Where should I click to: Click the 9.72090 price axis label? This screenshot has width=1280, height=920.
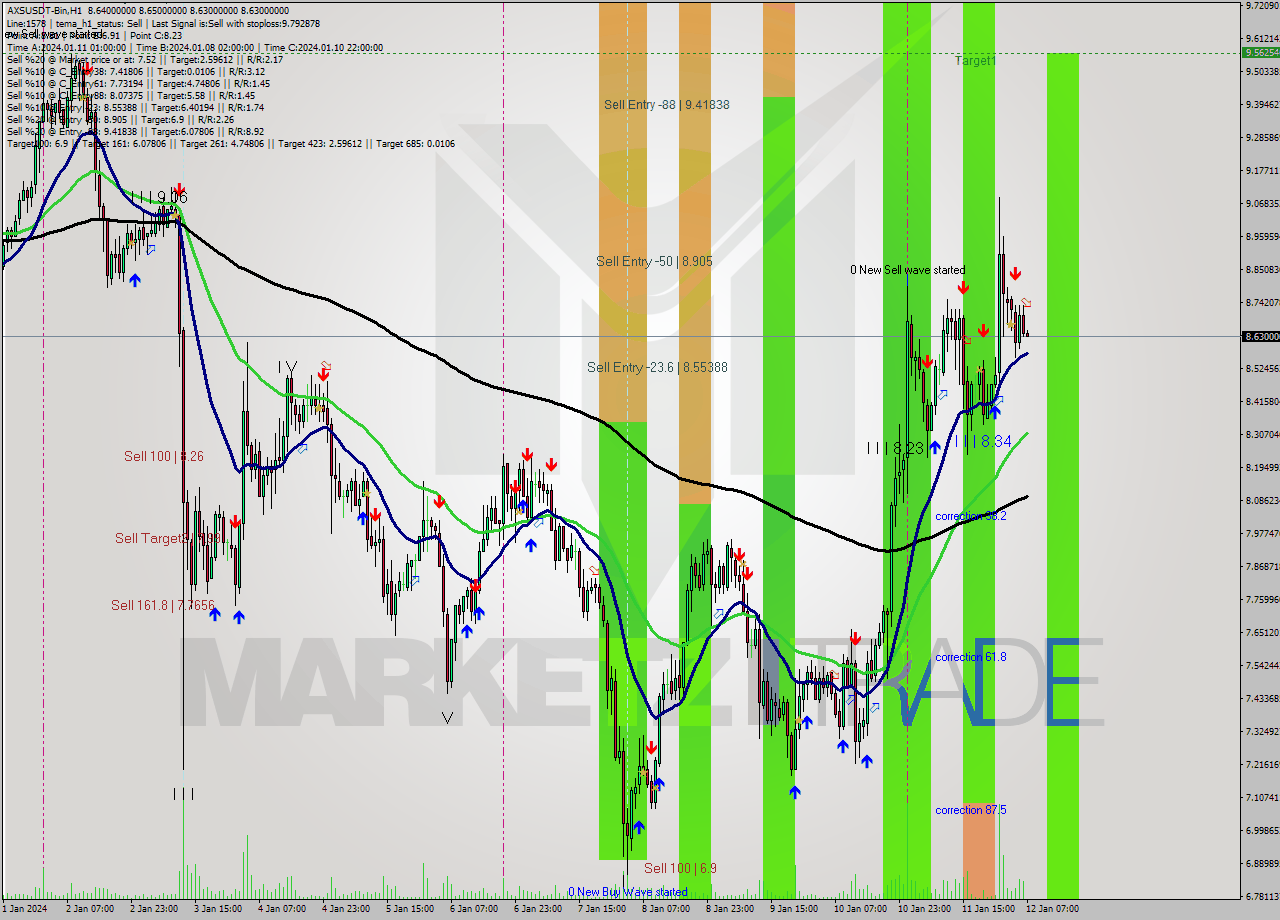click(x=1261, y=5)
